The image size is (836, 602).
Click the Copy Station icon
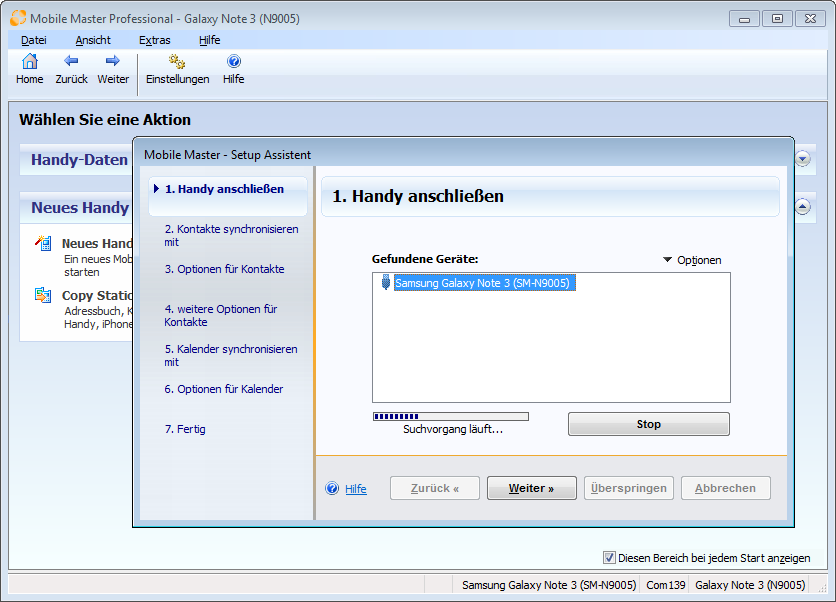click(43, 295)
